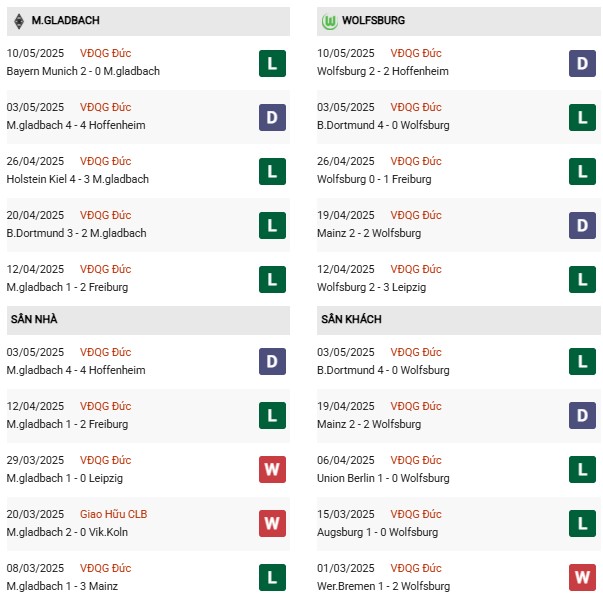Open the Giao Hữu CLB competition link
The height and width of the screenshot is (599, 603).
[x=113, y=514]
